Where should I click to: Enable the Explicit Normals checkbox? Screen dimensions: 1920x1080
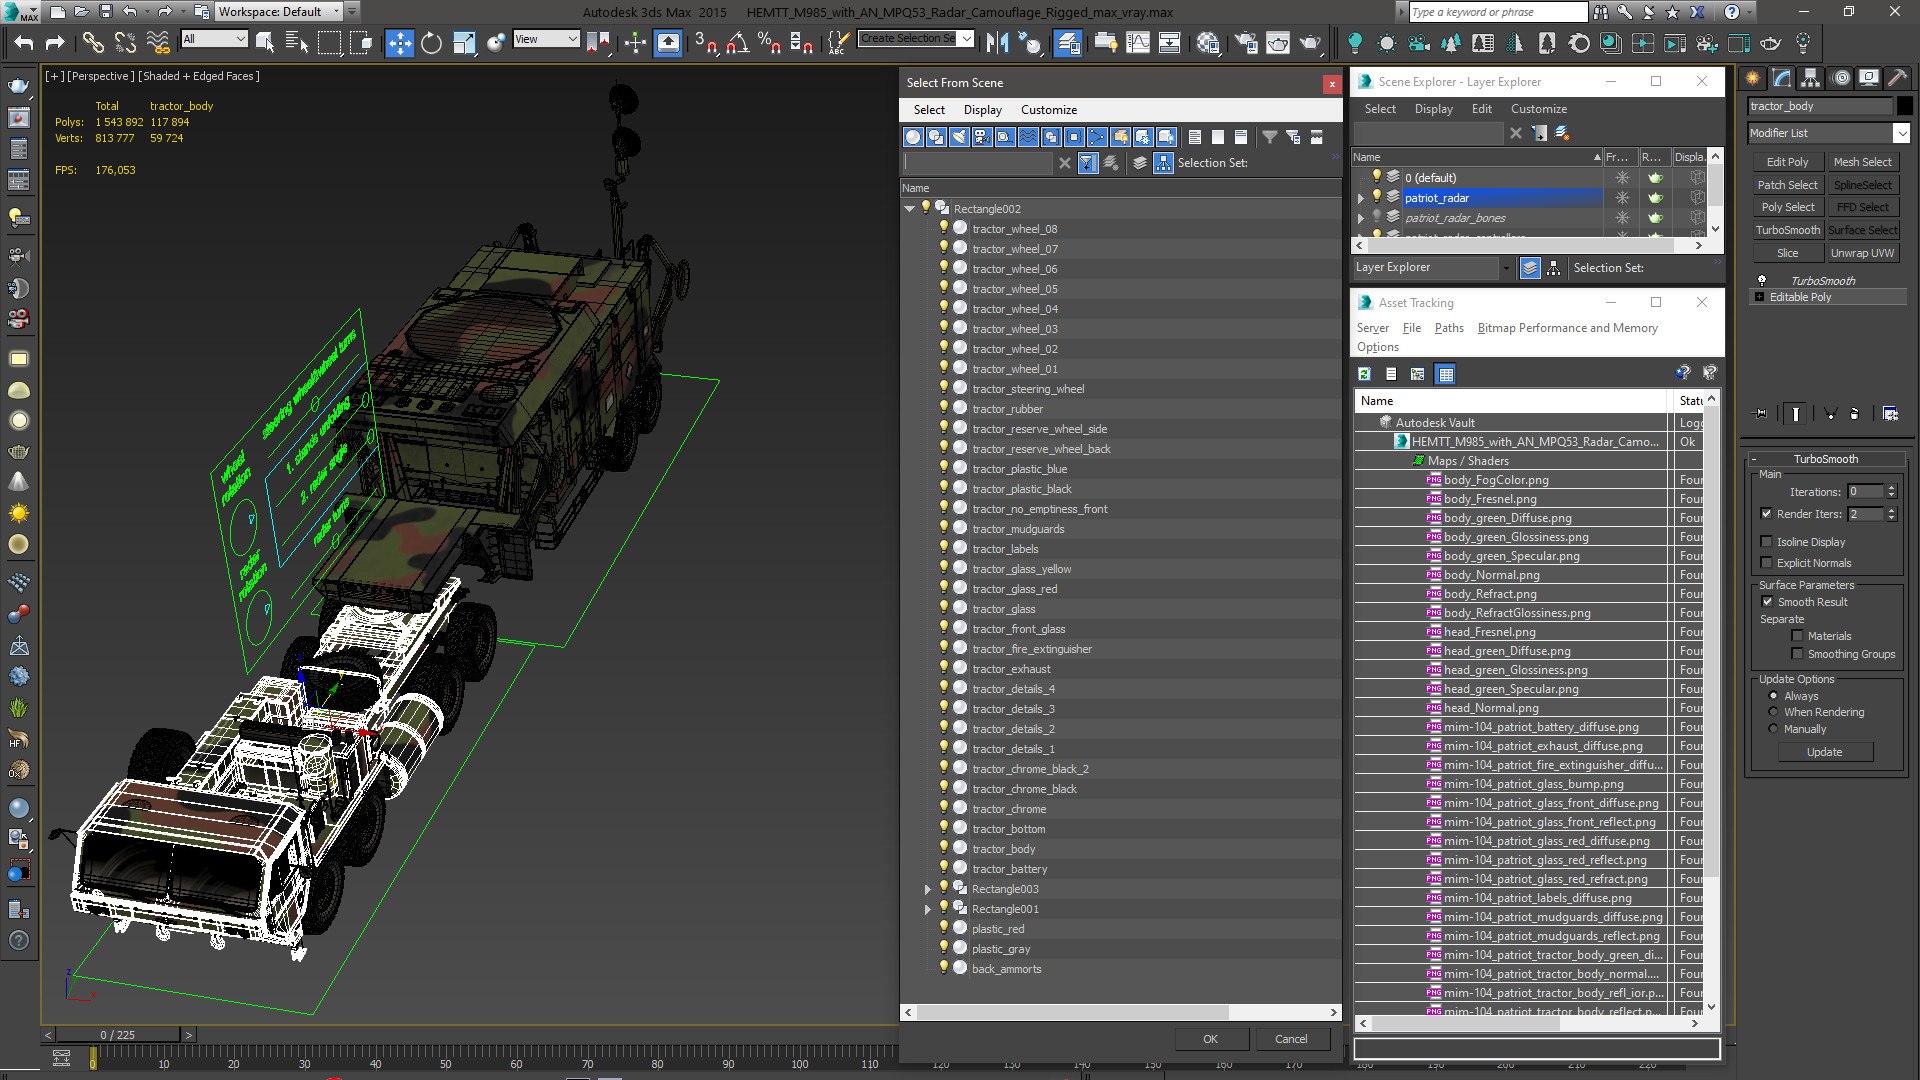pyautogui.click(x=1766, y=563)
